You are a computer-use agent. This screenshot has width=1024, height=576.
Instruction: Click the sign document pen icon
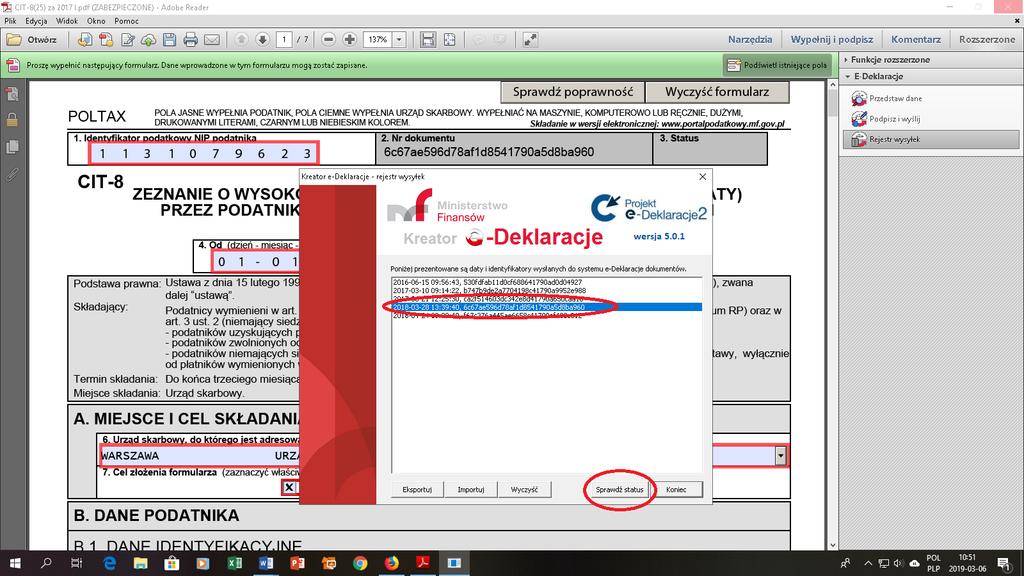(127, 40)
